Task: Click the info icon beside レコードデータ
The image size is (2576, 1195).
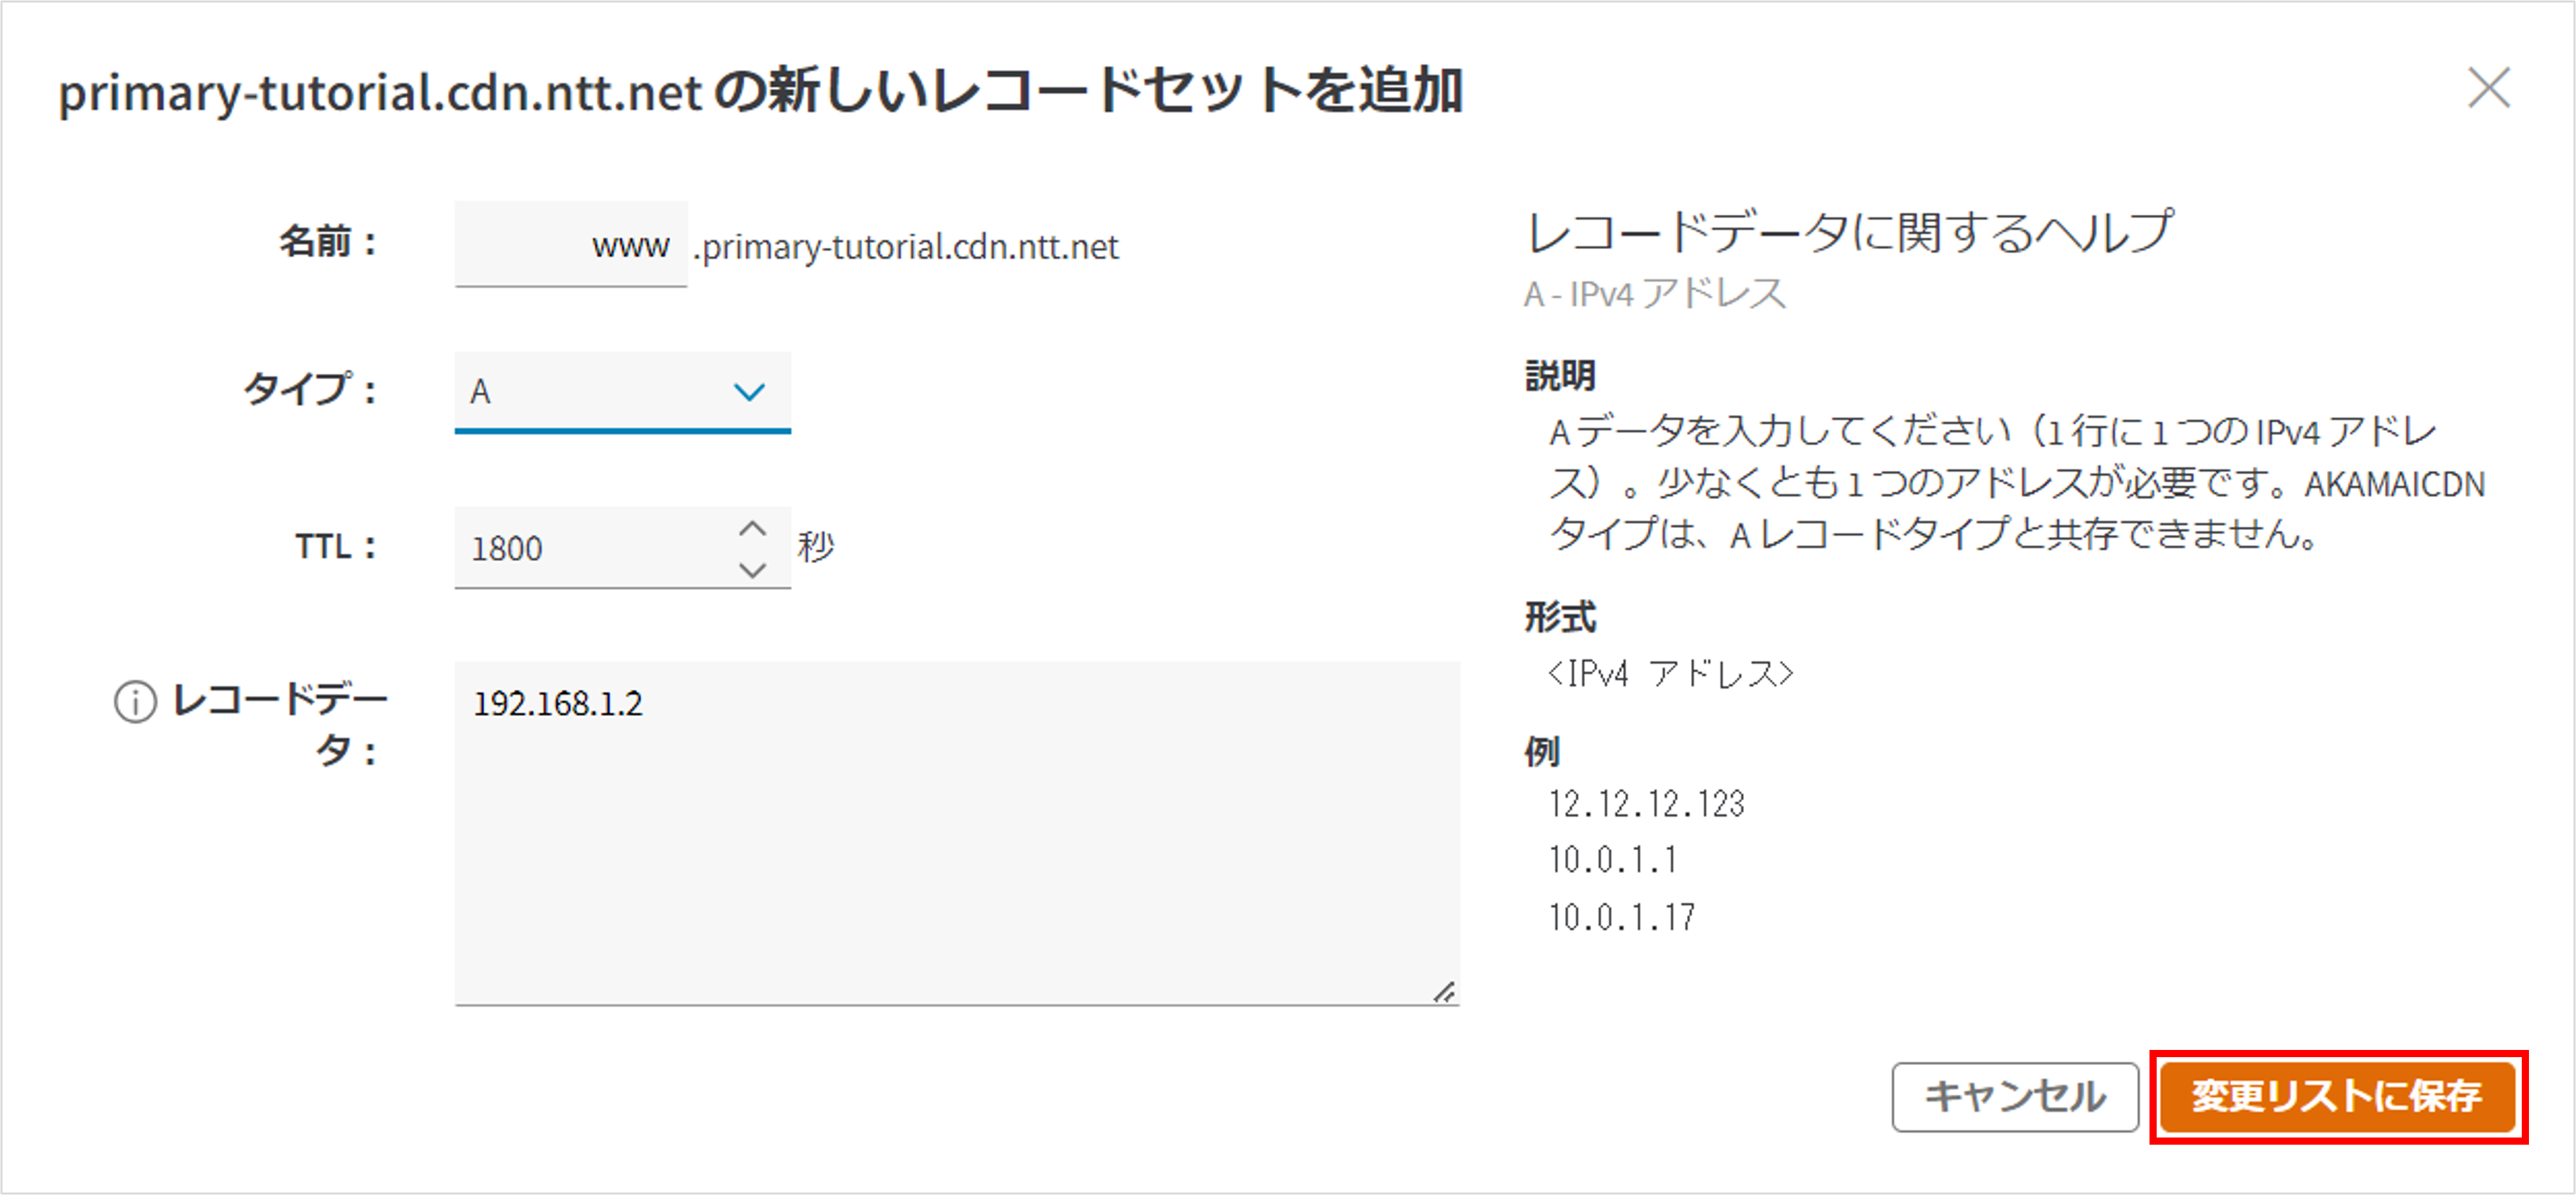Action: (135, 701)
